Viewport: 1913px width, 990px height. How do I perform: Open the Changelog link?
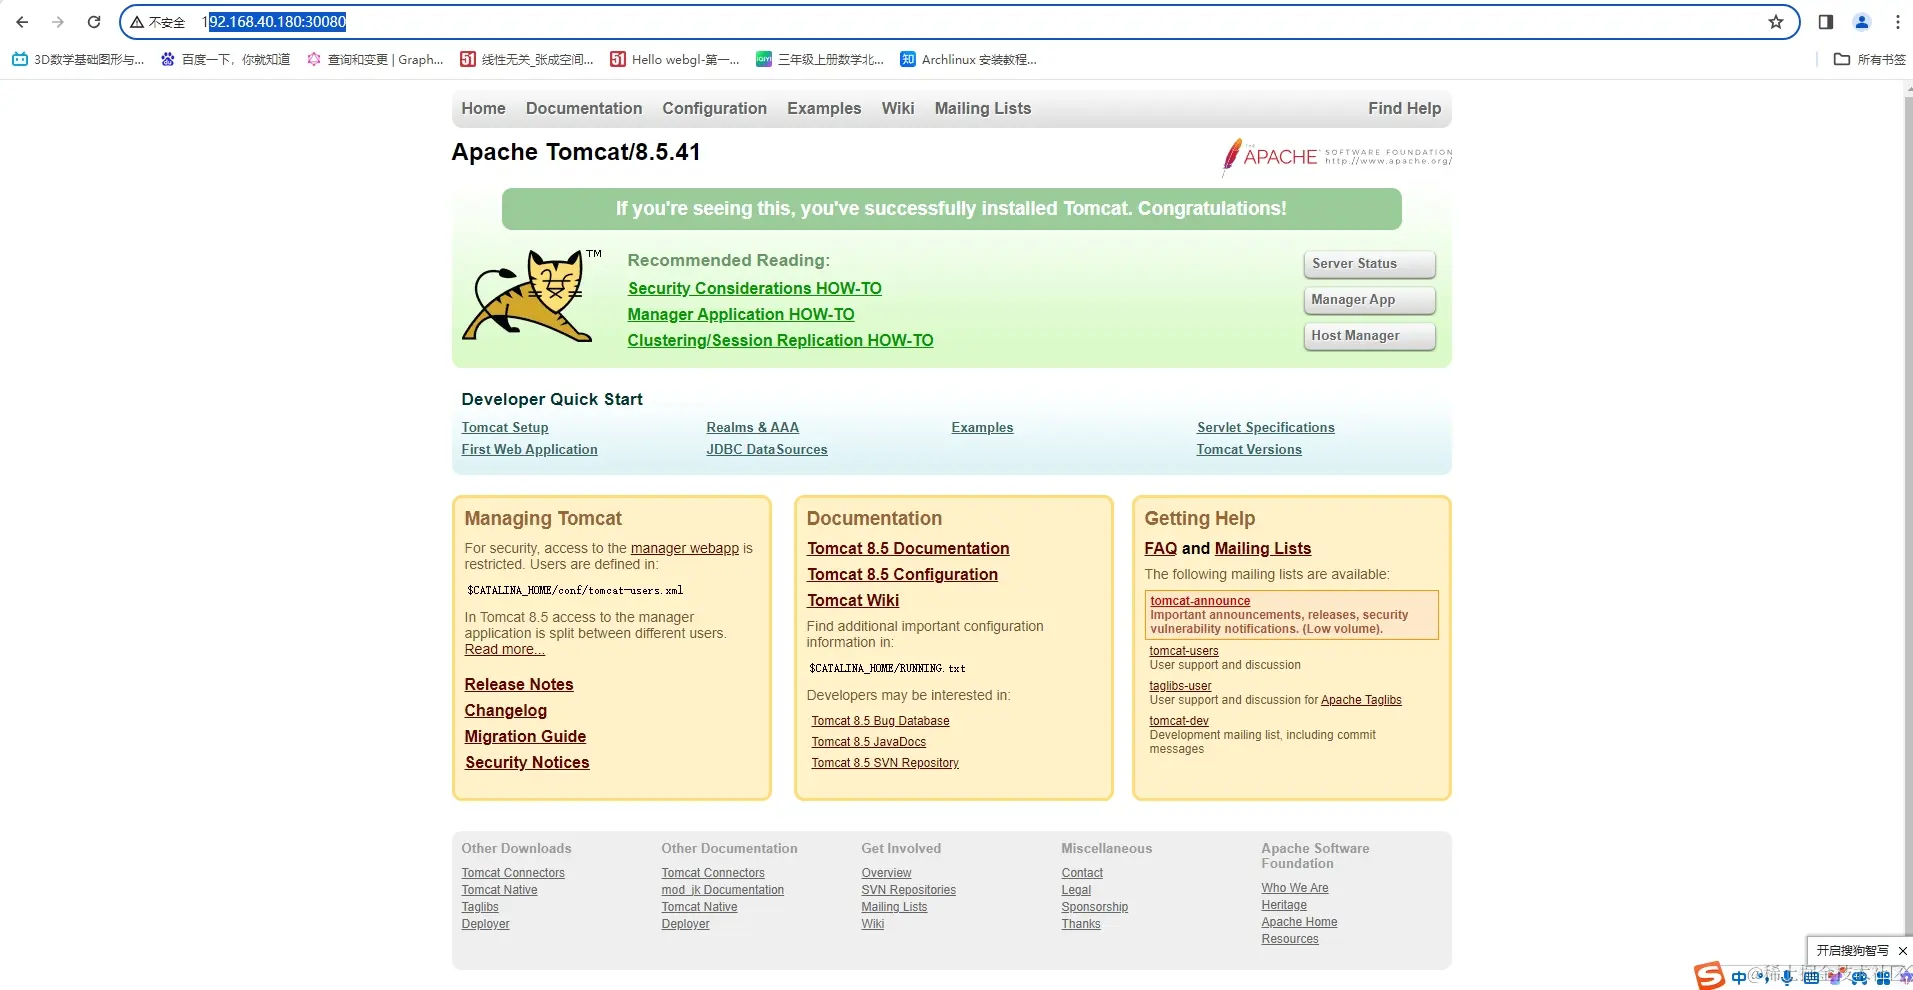tap(506, 711)
